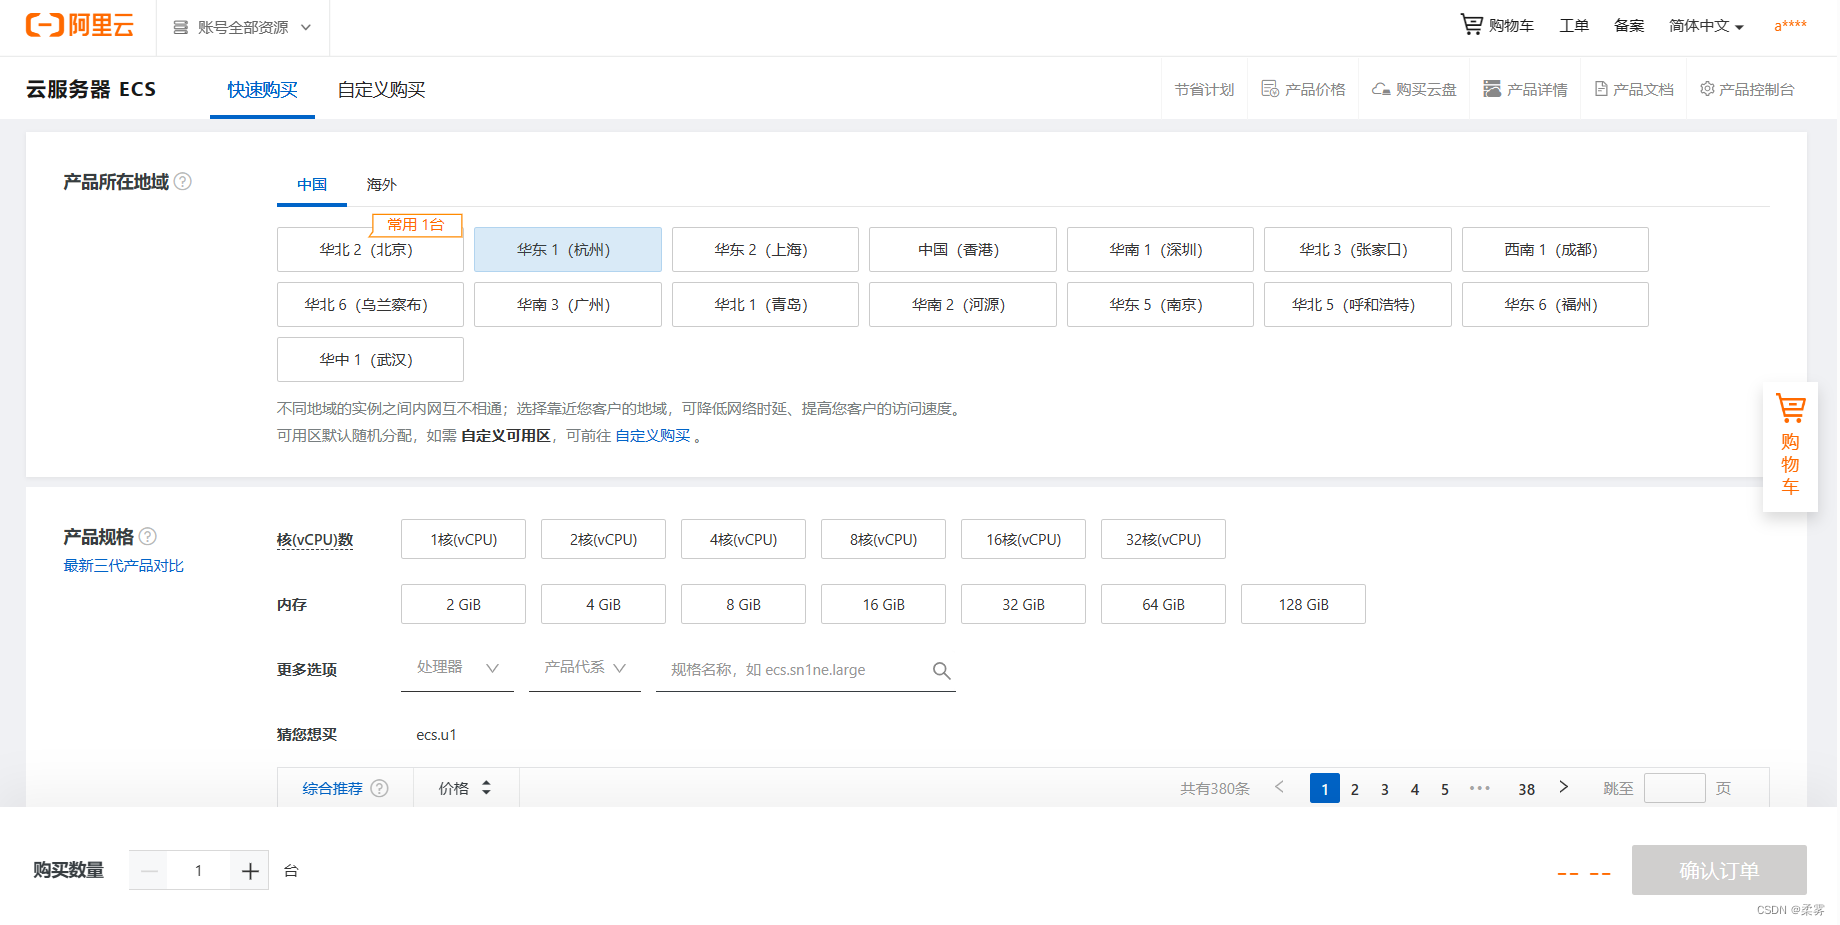Choose 4核(vCPU) option
1840x925 pixels.
743,539
